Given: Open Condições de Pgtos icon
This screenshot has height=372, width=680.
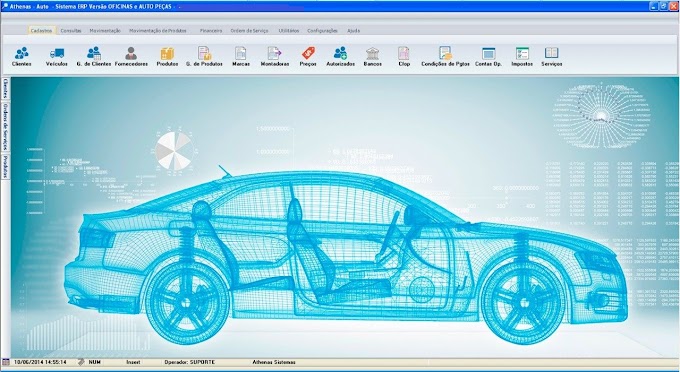Looking at the screenshot, I should tap(445, 56).
